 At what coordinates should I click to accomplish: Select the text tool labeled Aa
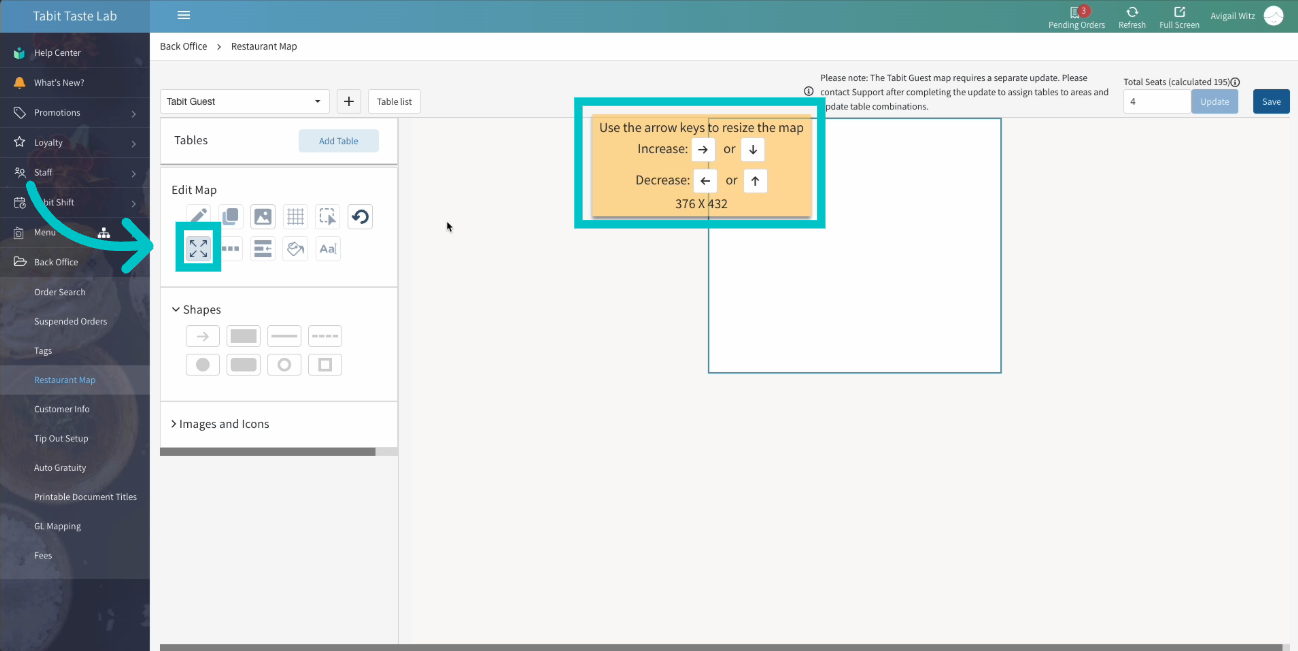(327, 249)
